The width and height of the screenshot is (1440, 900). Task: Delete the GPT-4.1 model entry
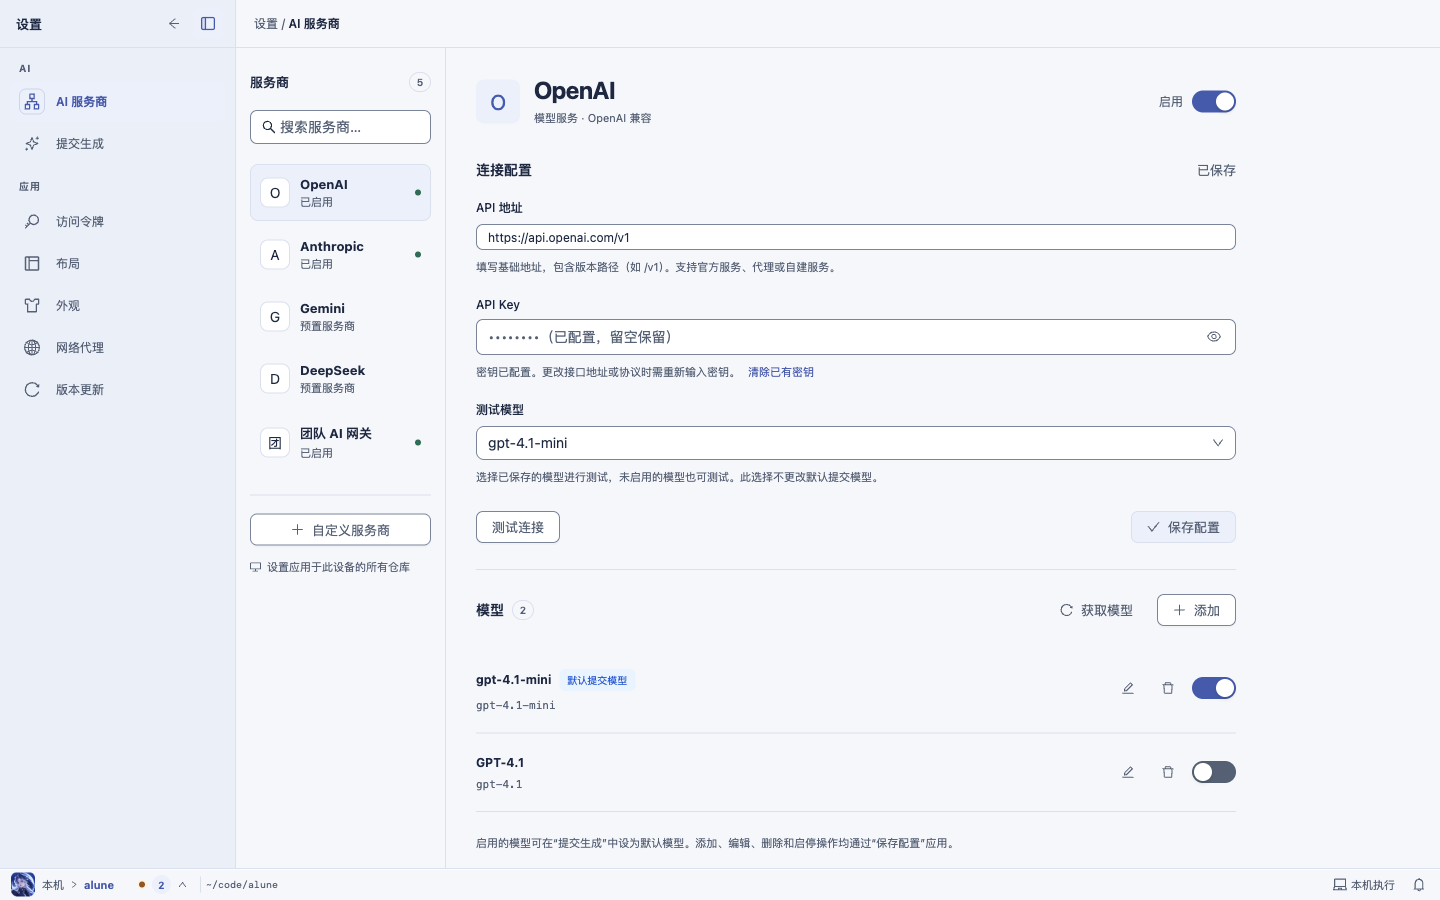pos(1168,772)
